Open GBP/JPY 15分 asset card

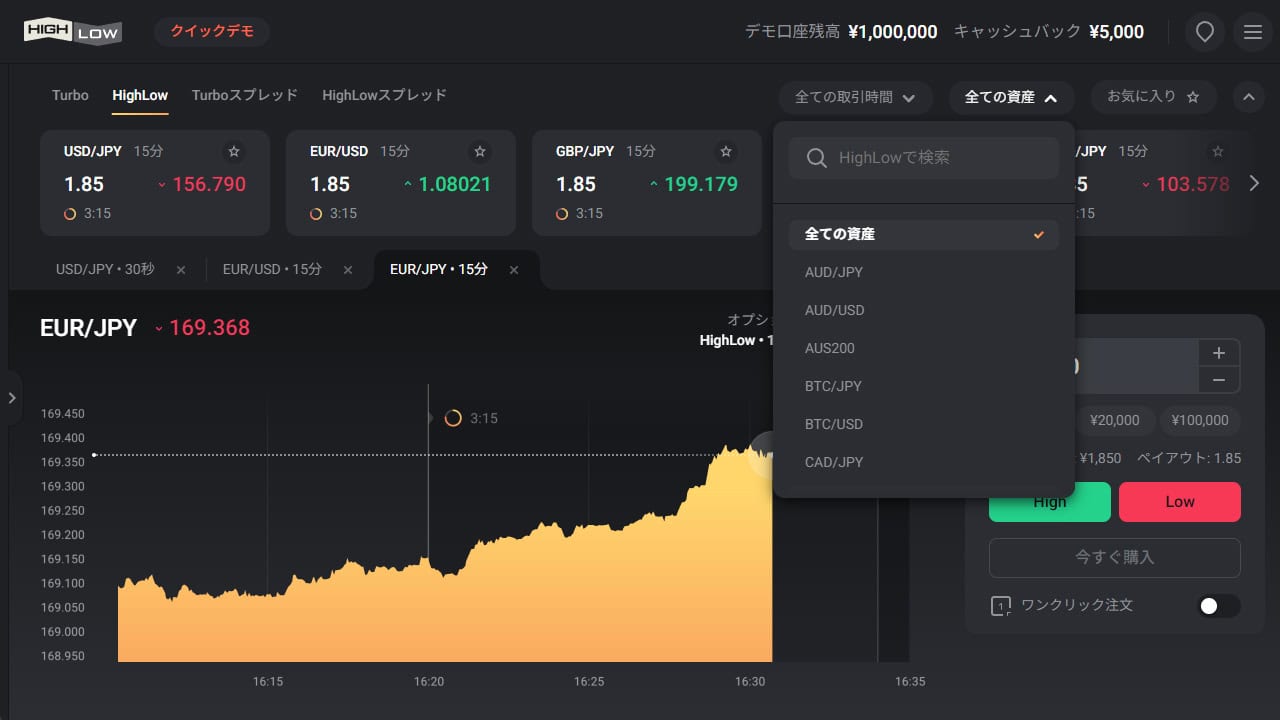647,183
